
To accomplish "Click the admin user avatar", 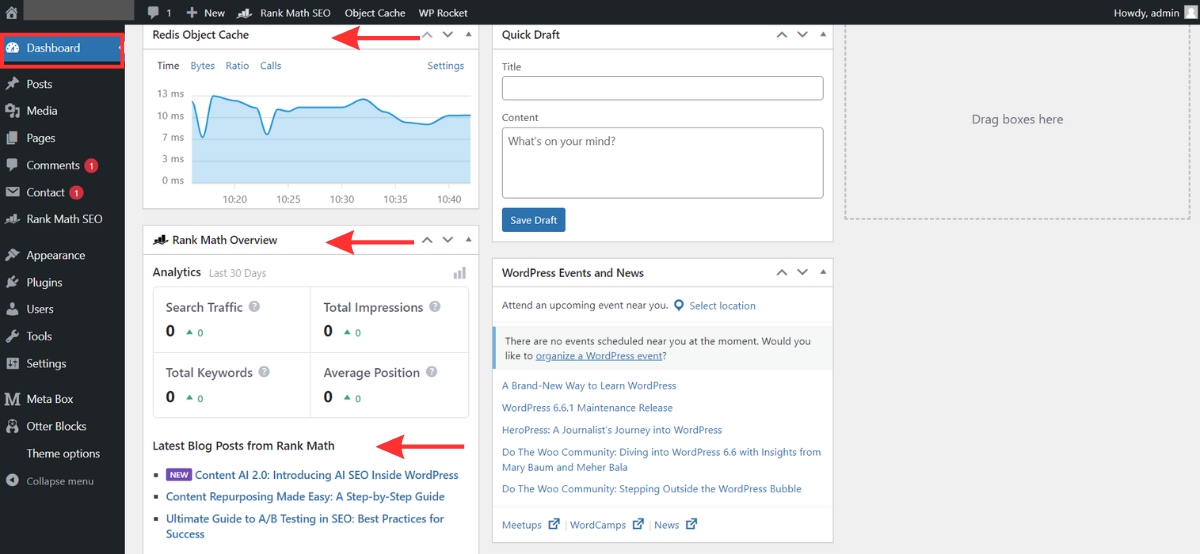I will coord(1190,12).
